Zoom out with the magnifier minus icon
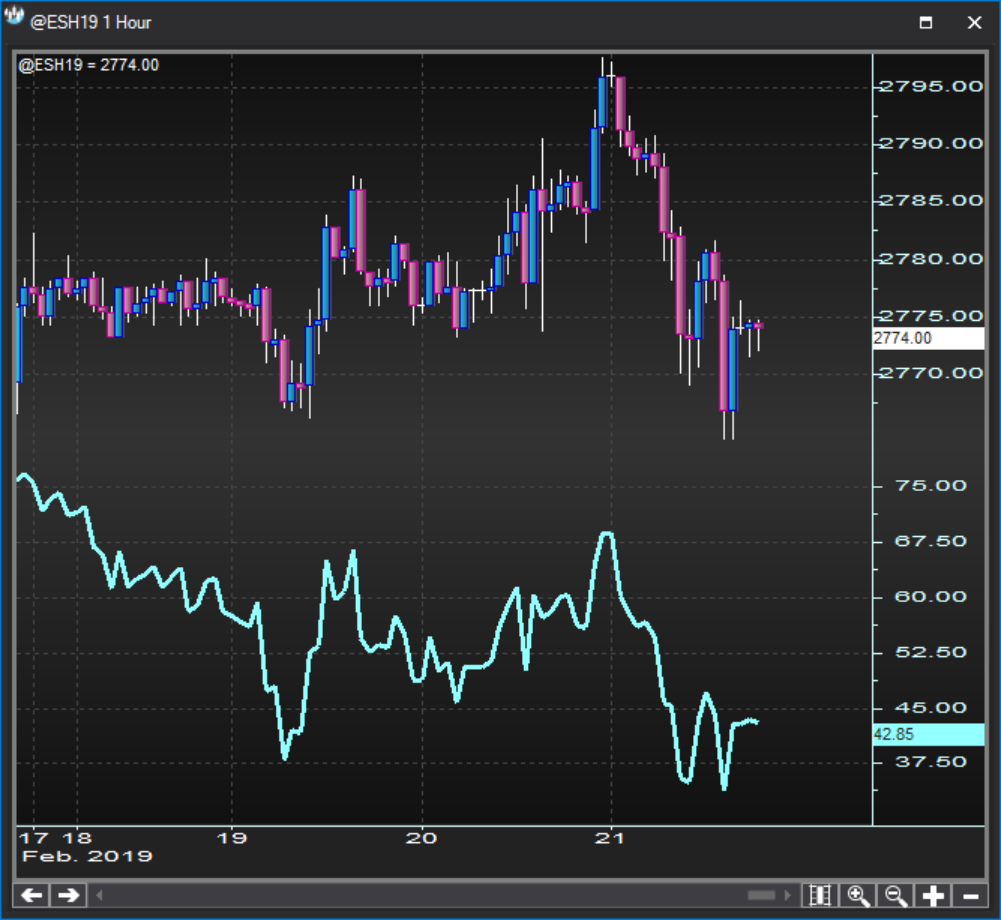Image resolution: width=1001 pixels, height=920 pixels. [x=896, y=895]
